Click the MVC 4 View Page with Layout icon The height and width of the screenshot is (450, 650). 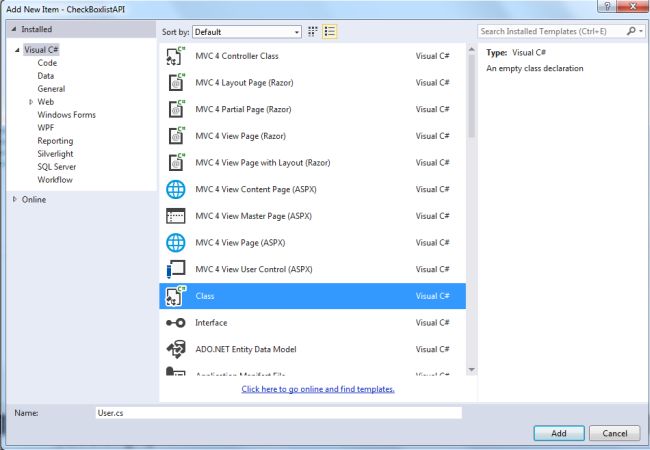pos(176,162)
